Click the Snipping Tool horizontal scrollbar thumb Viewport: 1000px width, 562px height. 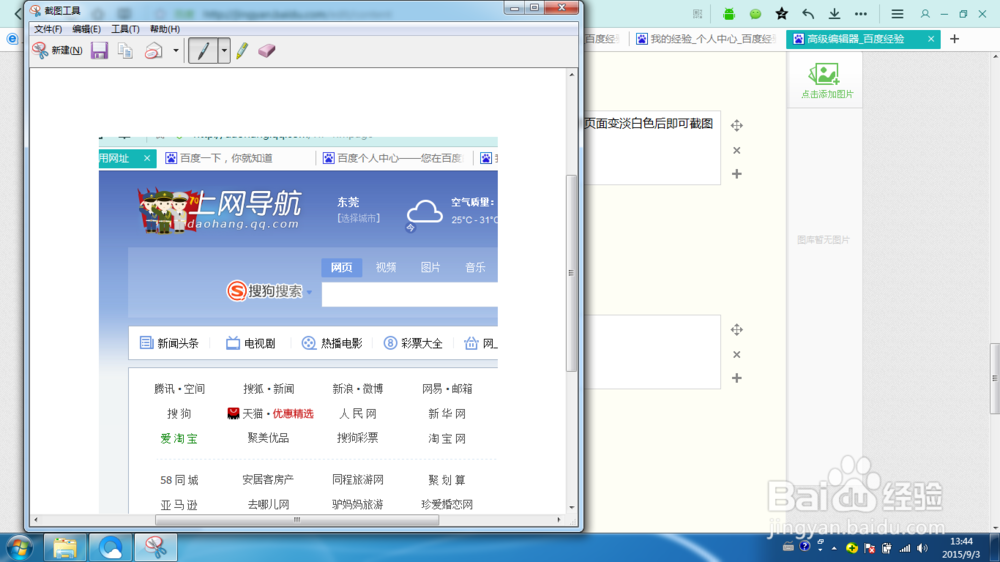297,519
